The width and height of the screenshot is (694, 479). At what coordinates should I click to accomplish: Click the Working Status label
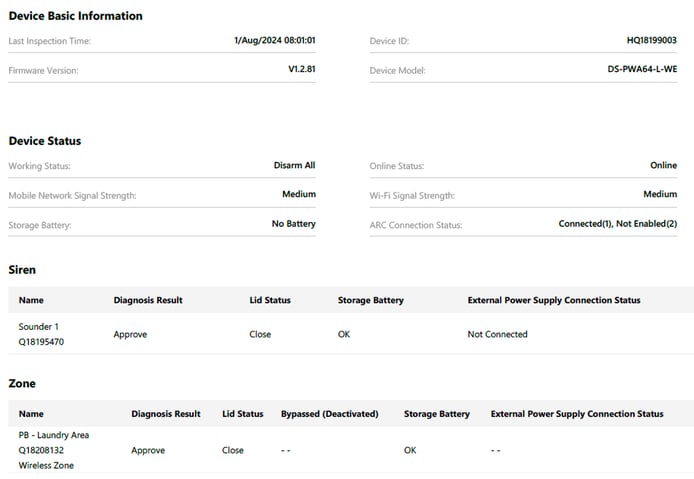39,166
